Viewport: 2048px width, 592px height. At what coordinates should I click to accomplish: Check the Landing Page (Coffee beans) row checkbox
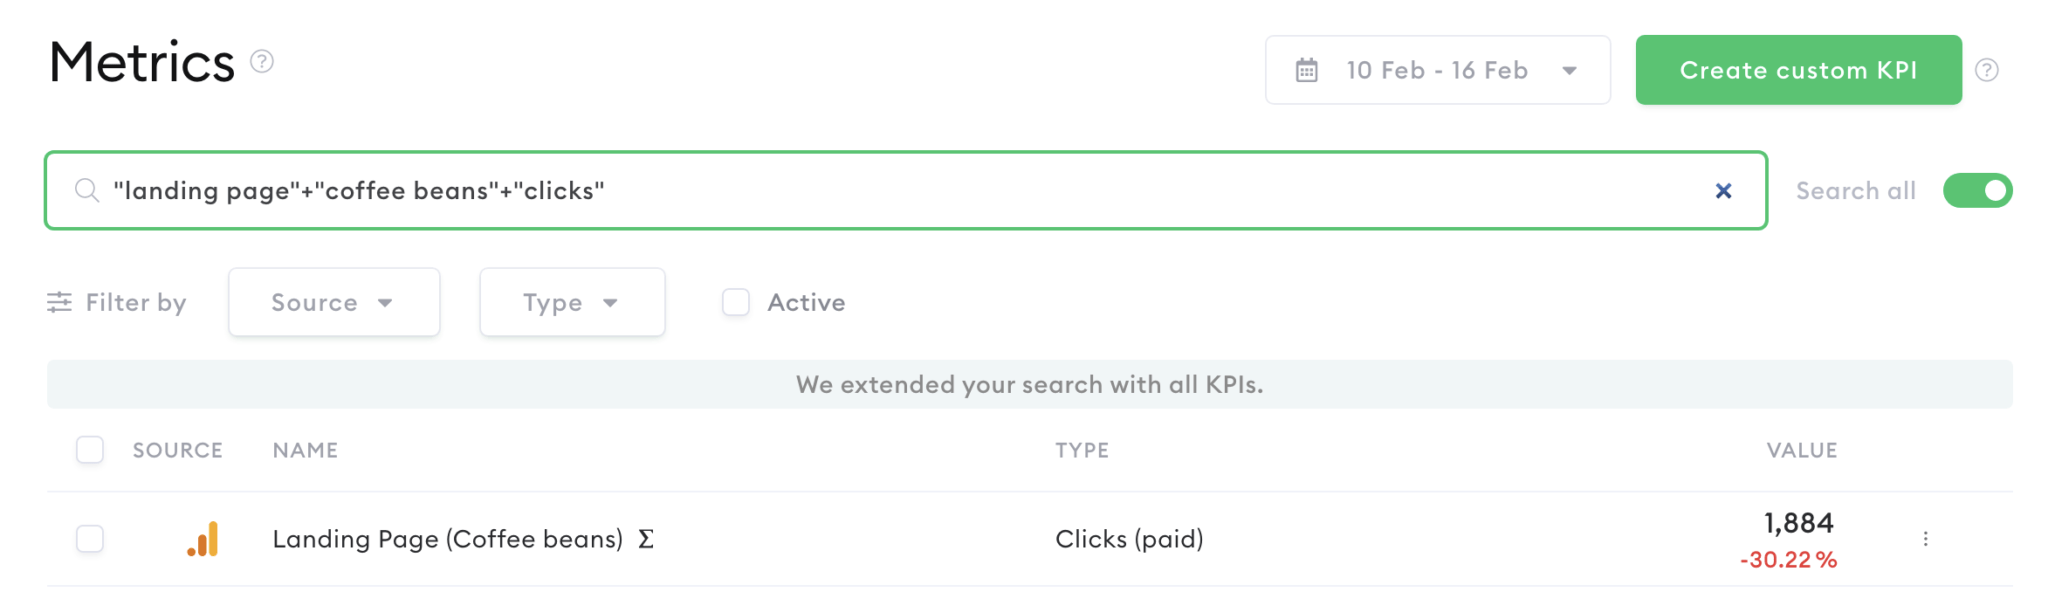pos(89,538)
